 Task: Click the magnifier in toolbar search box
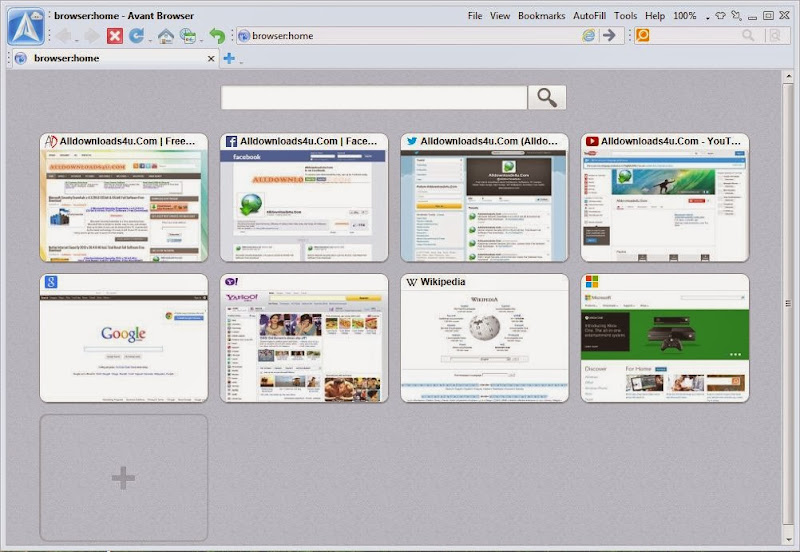[x=748, y=35]
